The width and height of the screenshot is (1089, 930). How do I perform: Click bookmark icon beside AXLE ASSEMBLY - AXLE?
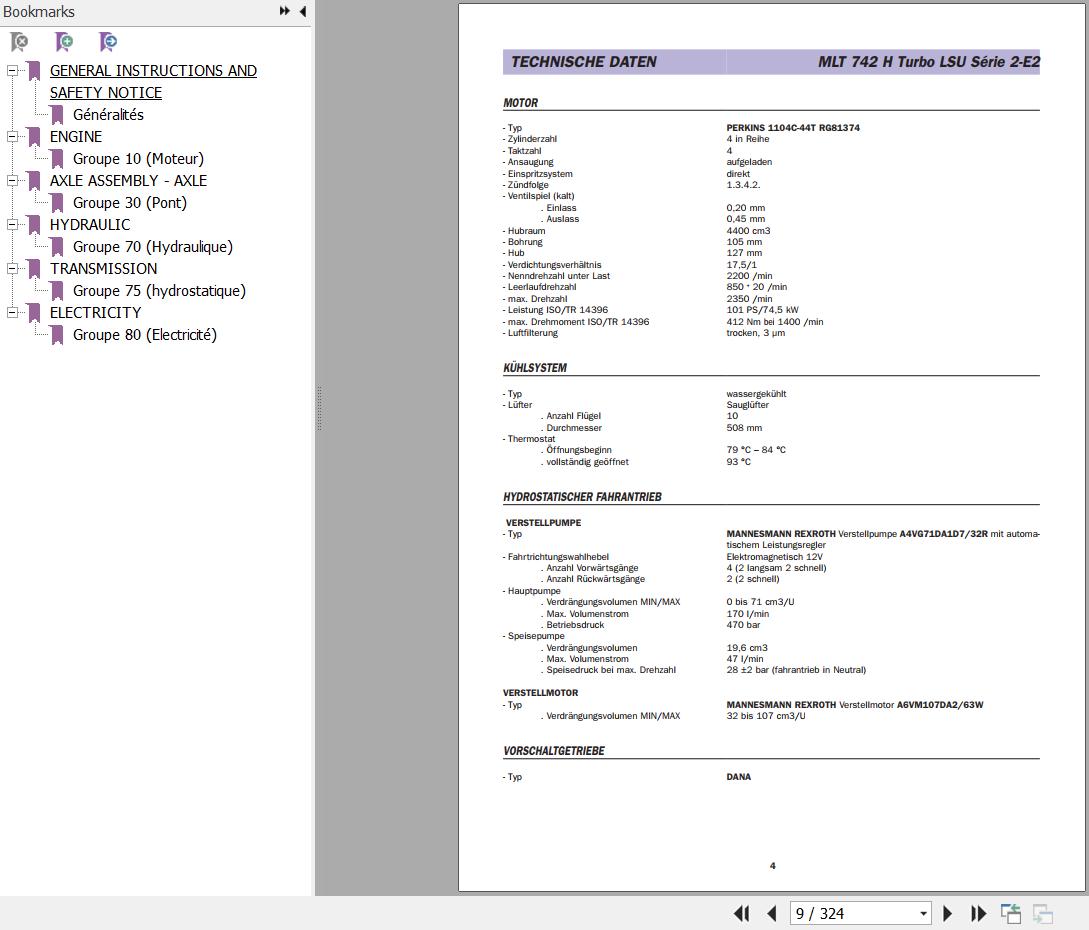tap(34, 181)
